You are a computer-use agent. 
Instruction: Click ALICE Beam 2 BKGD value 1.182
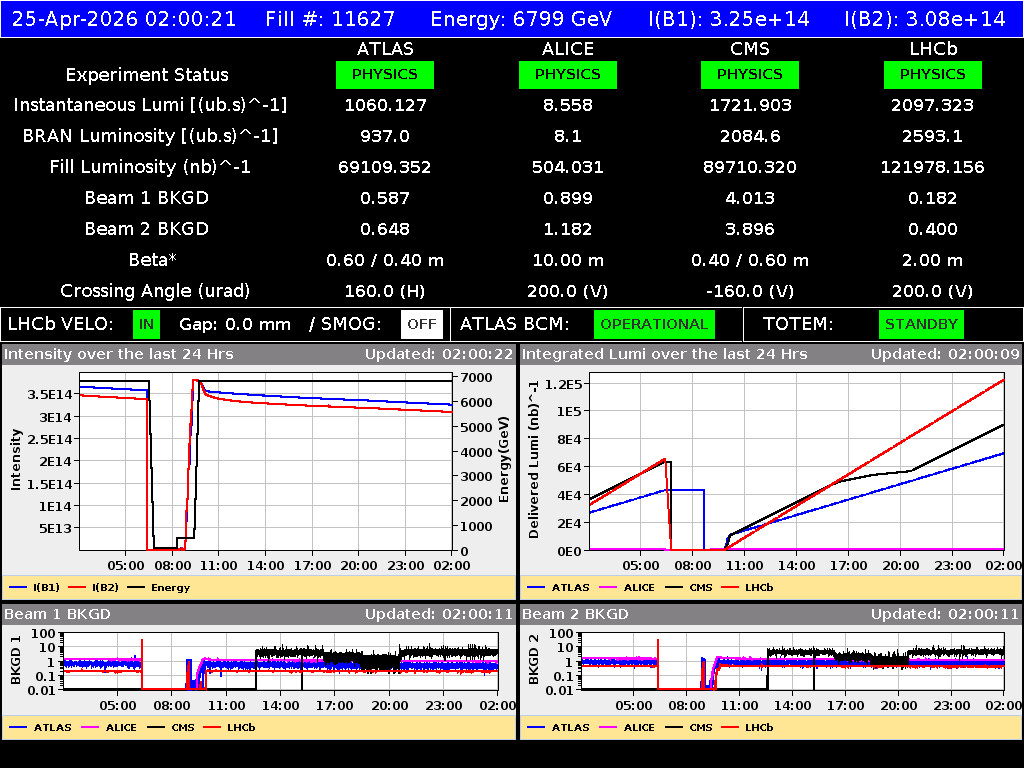pyautogui.click(x=568, y=229)
